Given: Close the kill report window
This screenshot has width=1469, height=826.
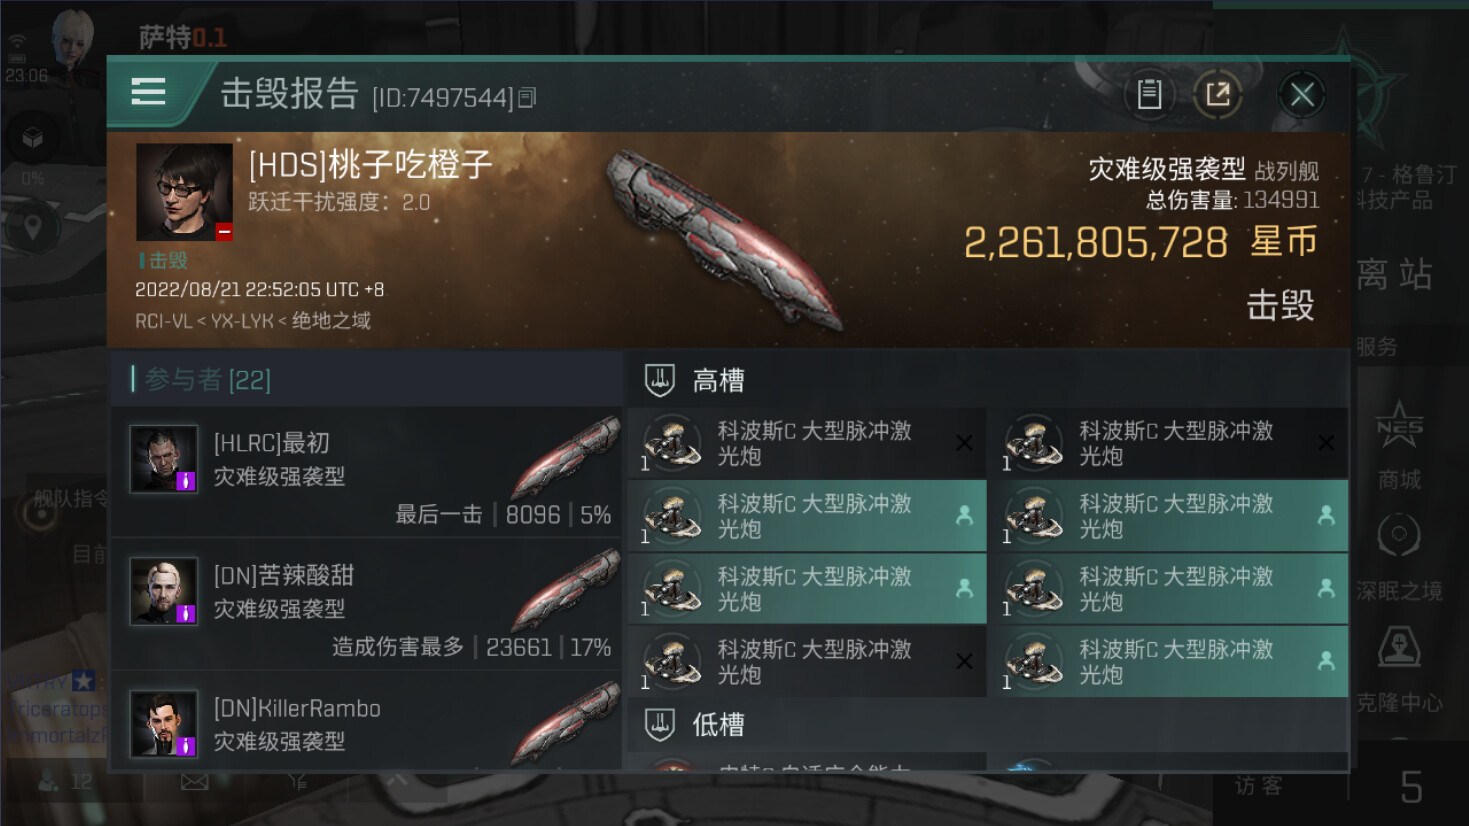Looking at the screenshot, I should pos(1301,95).
